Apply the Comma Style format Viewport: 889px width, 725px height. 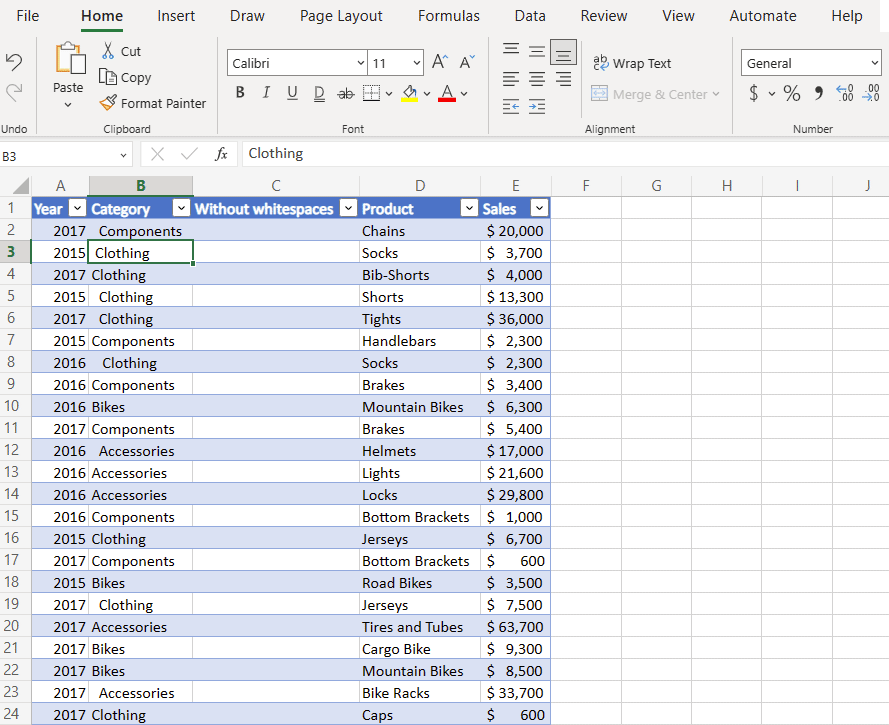click(820, 93)
